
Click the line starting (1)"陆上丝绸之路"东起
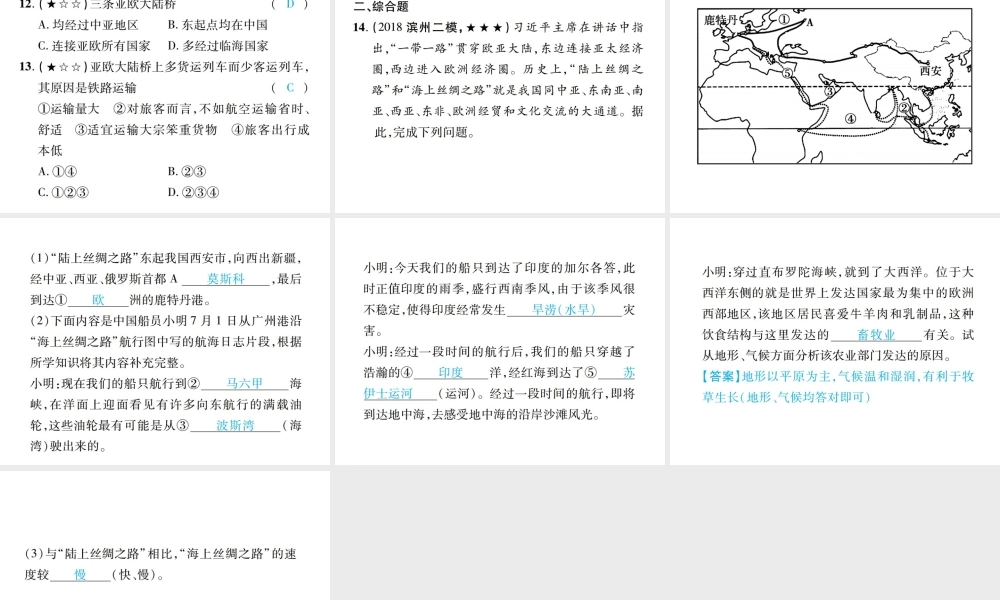pyautogui.click(x=166, y=258)
